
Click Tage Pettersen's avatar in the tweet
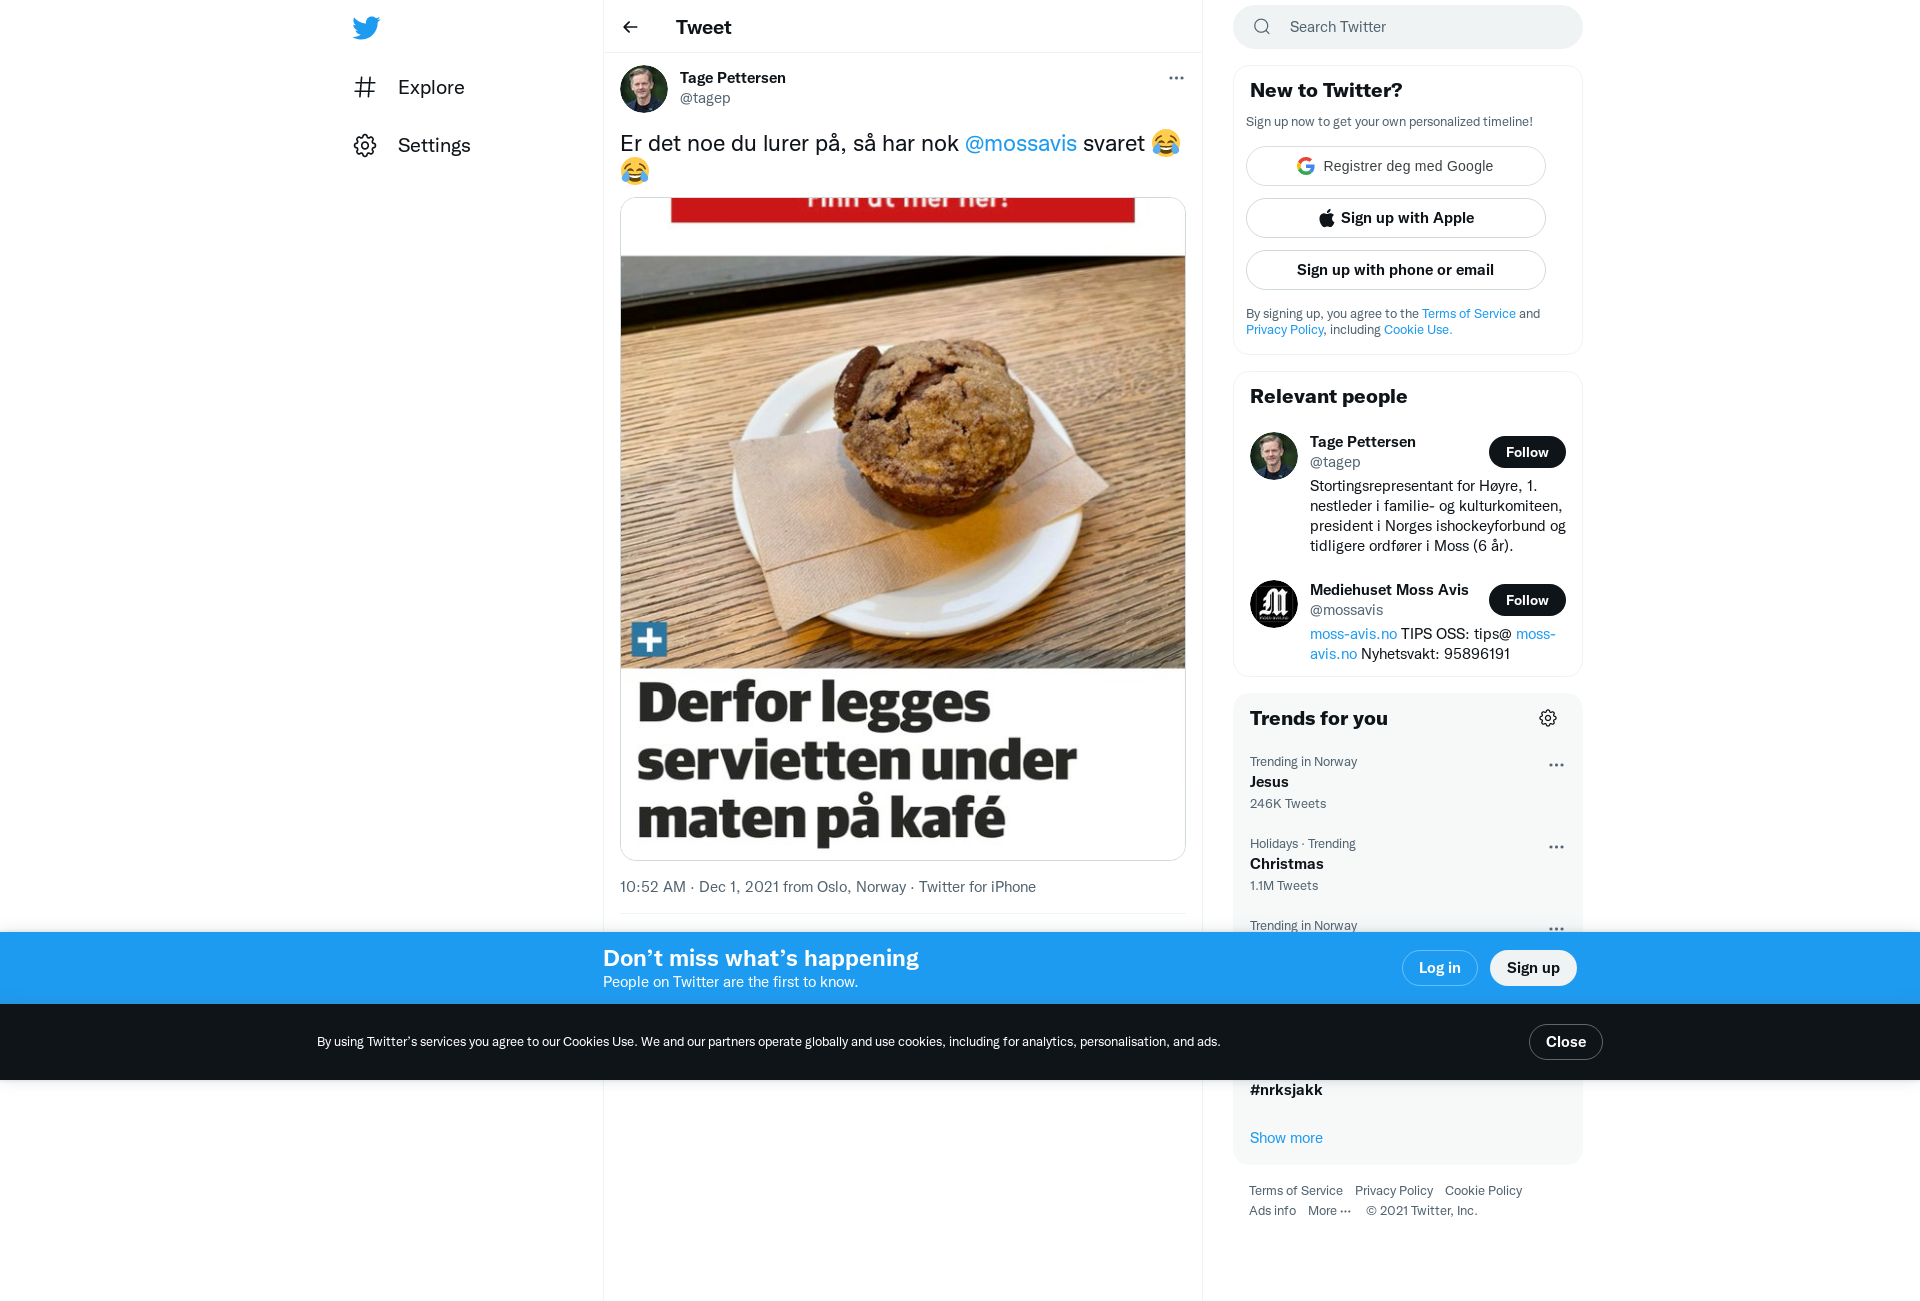point(644,89)
